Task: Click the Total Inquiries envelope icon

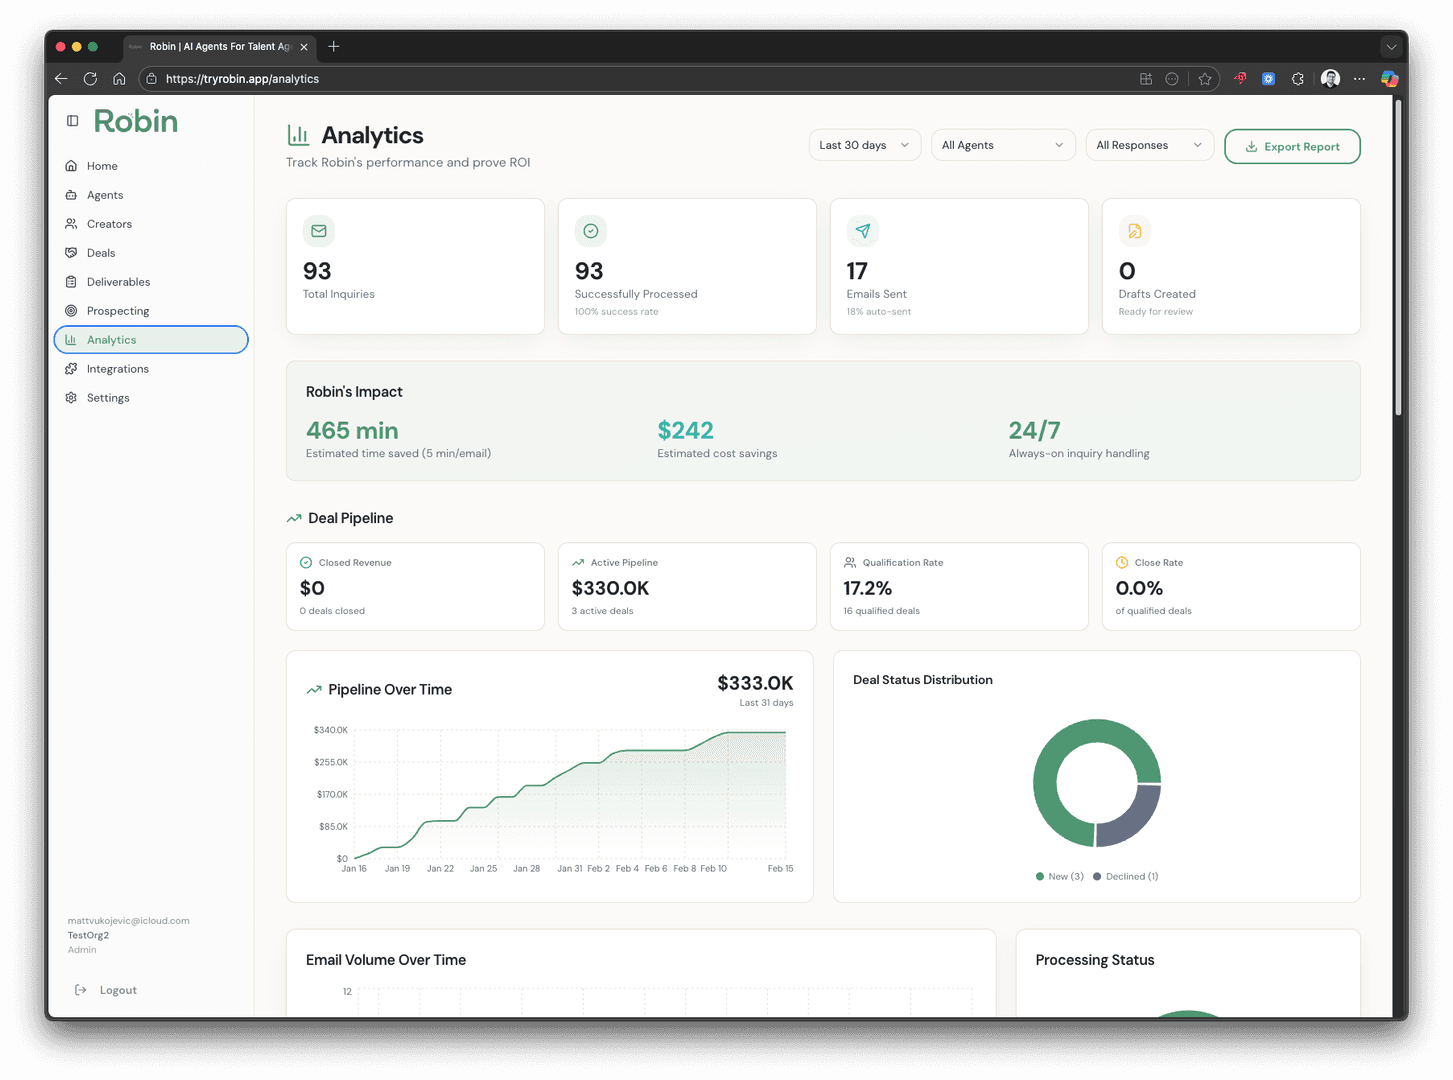Action: [319, 231]
